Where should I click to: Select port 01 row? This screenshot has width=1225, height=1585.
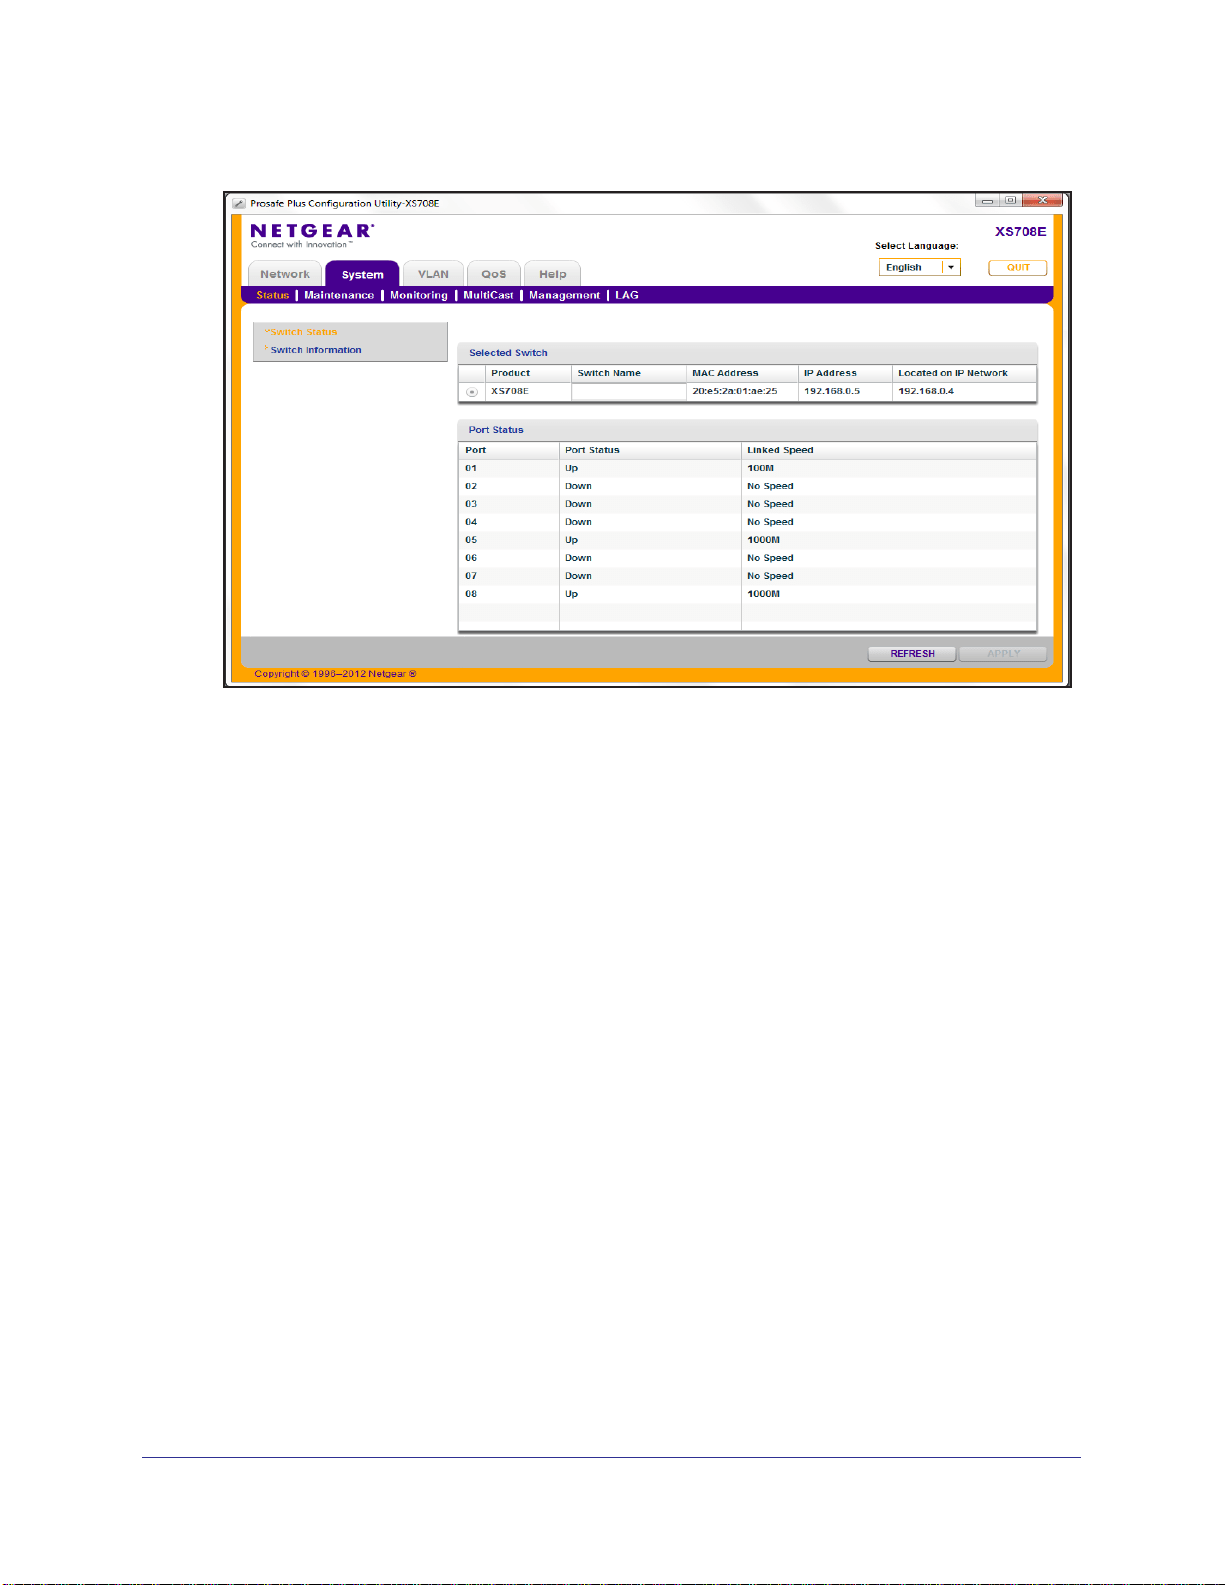point(747,468)
